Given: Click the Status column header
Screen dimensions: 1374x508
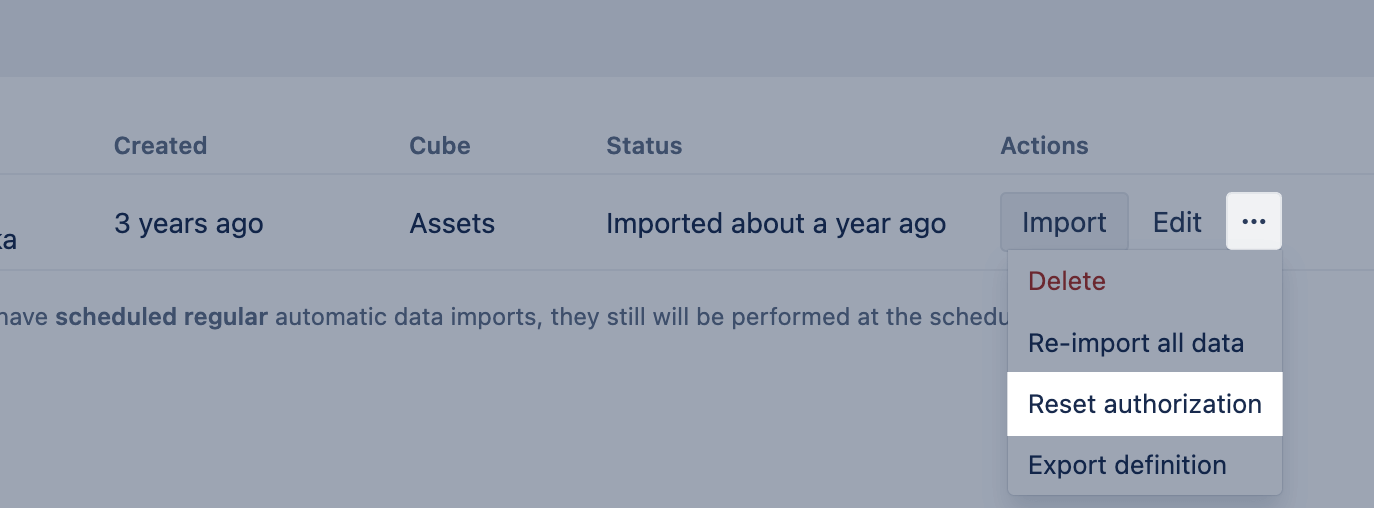Looking at the screenshot, I should click(x=644, y=146).
